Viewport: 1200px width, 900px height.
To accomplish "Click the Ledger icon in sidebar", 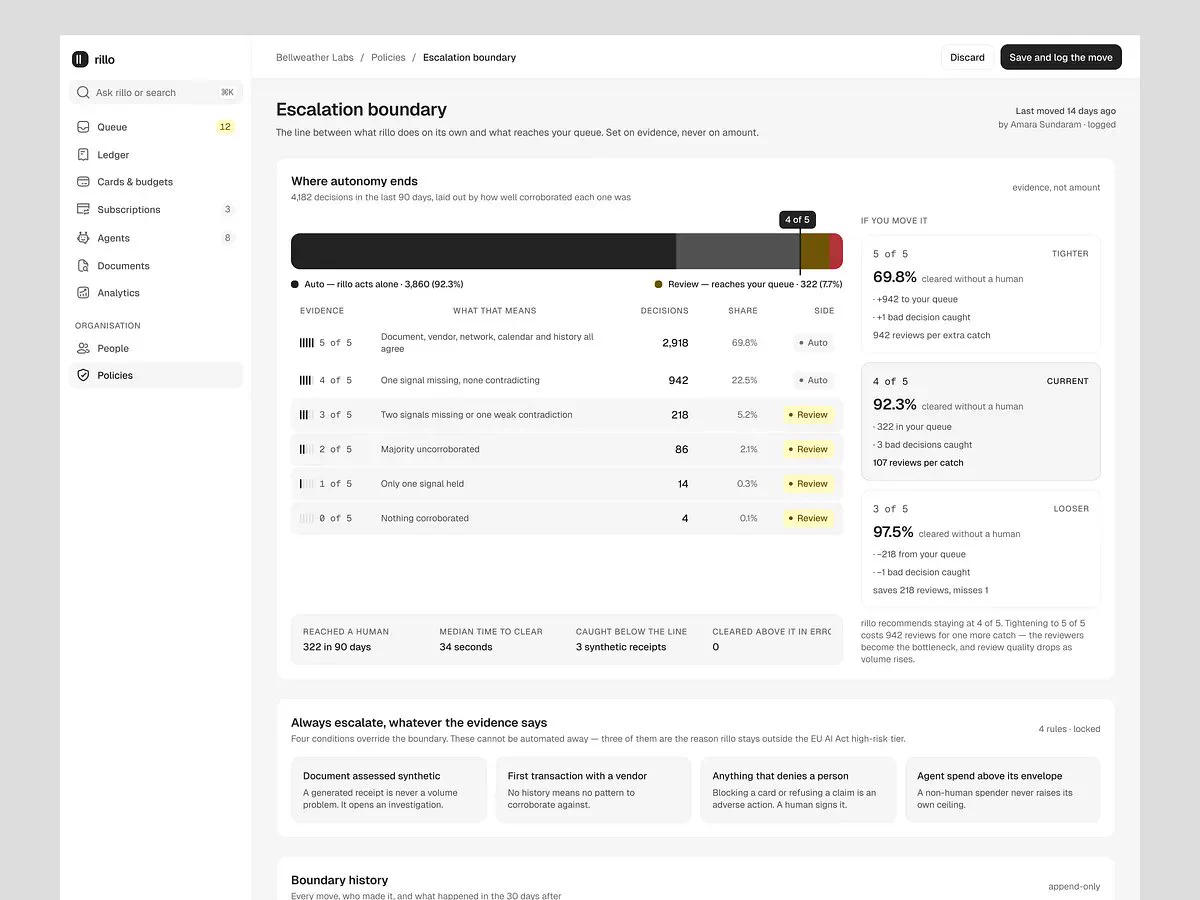I will (x=83, y=155).
